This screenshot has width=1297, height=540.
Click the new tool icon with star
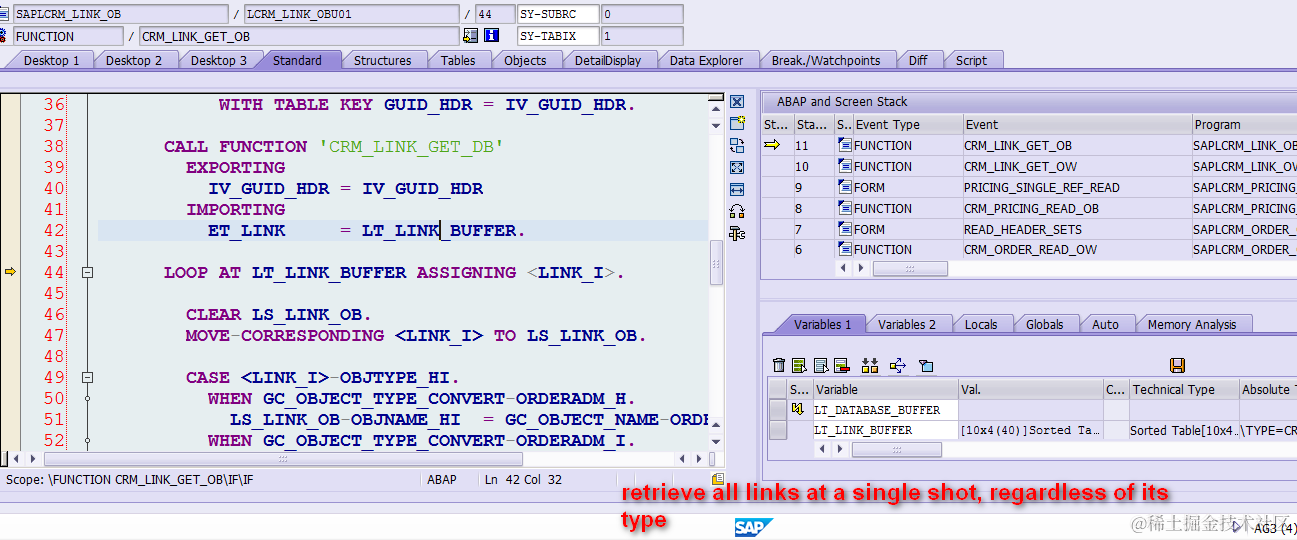coord(737,124)
